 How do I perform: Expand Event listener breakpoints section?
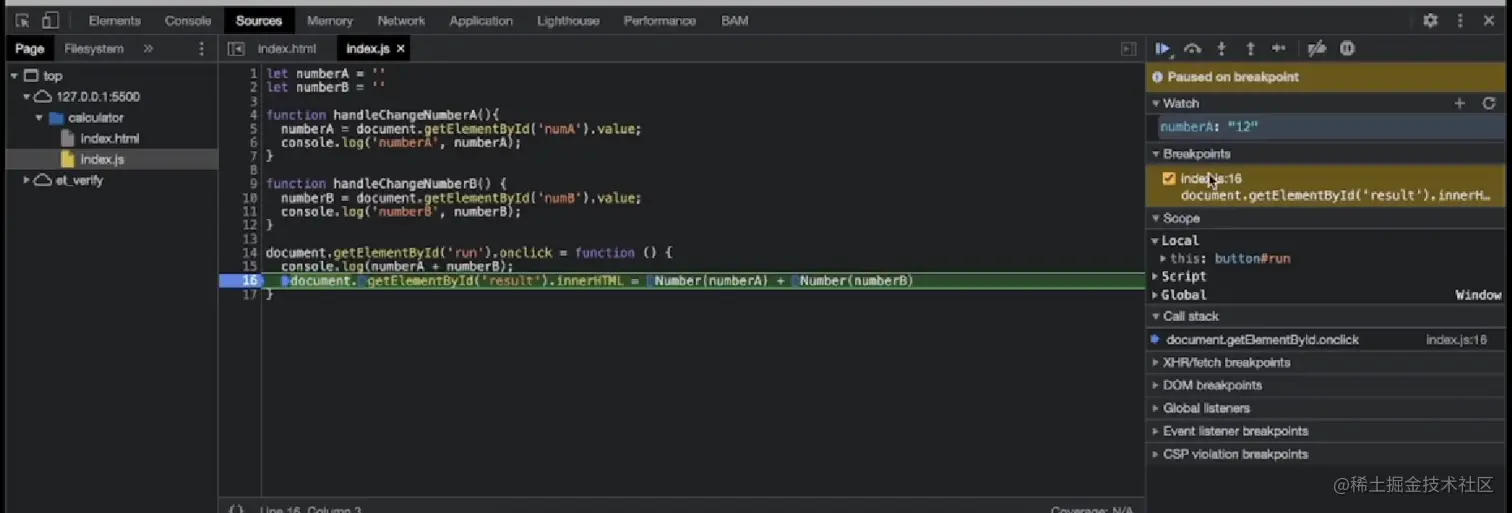(x=1156, y=431)
